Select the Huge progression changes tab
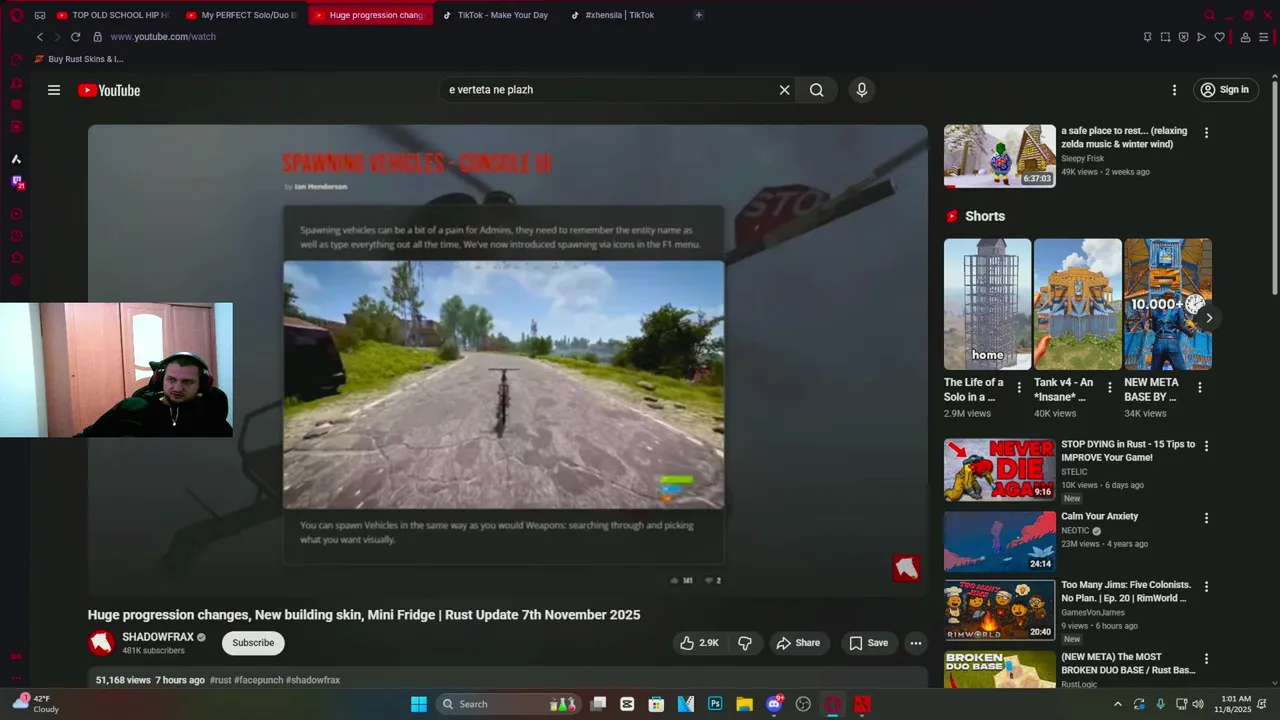Image resolution: width=1280 pixels, height=720 pixels. (369, 15)
